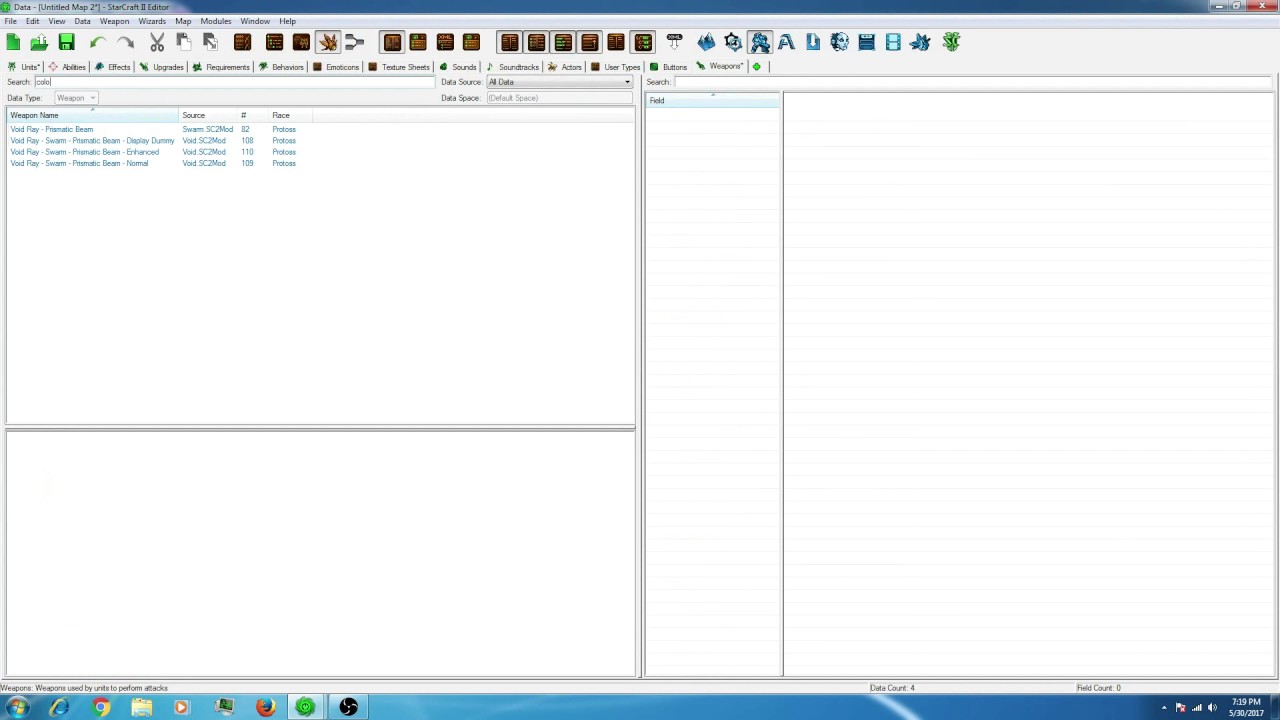Click the Save floppy disk icon
The width and height of the screenshot is (1280, 720).
pyautogui.click(x=66, y=42)
